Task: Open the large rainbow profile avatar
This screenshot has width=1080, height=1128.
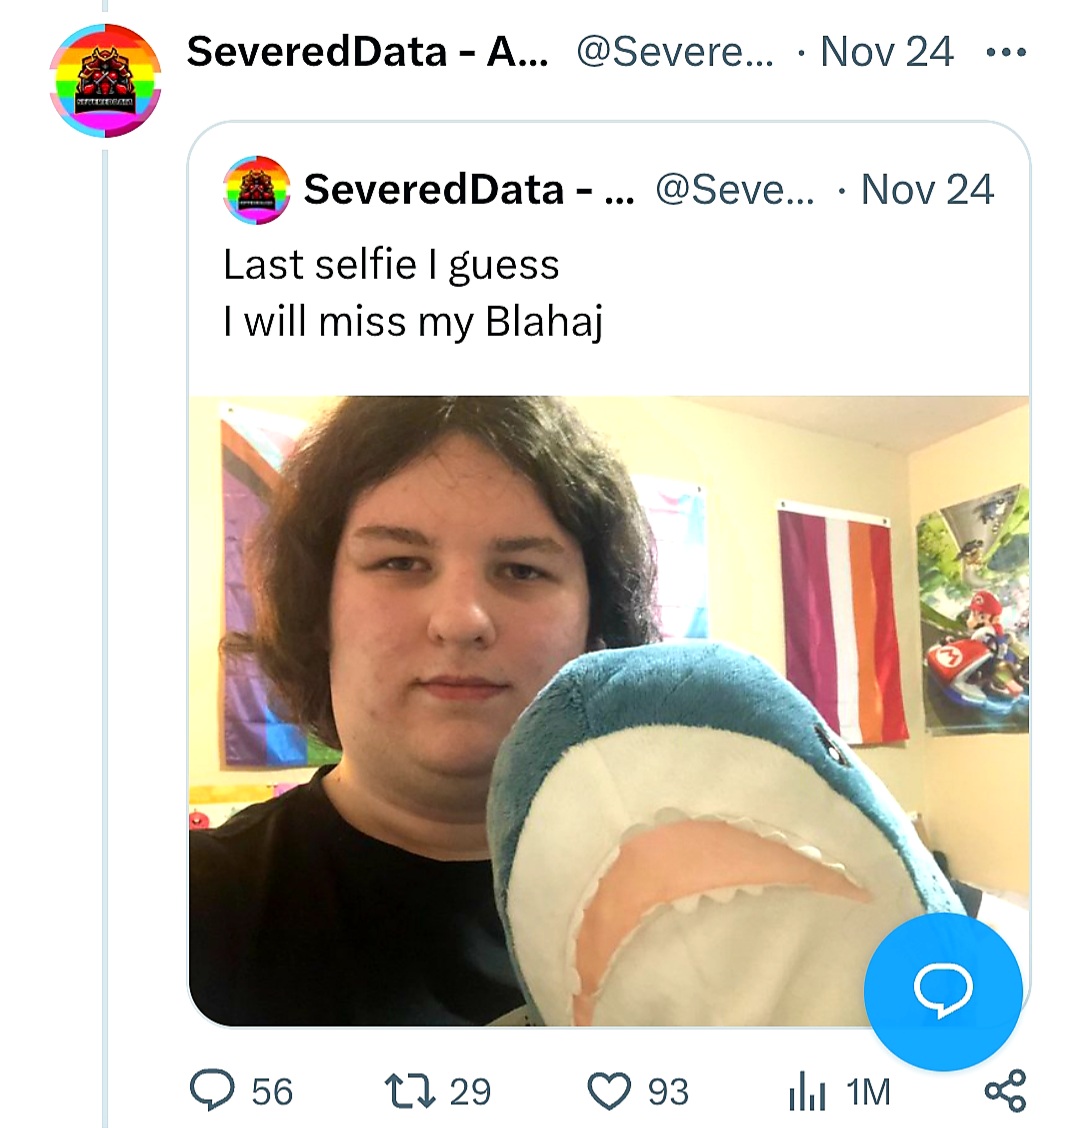Action: tap(105, 80)
